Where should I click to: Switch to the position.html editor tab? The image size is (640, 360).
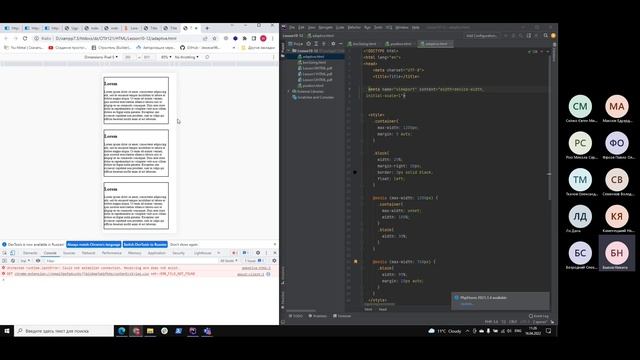tap(400, 44)
